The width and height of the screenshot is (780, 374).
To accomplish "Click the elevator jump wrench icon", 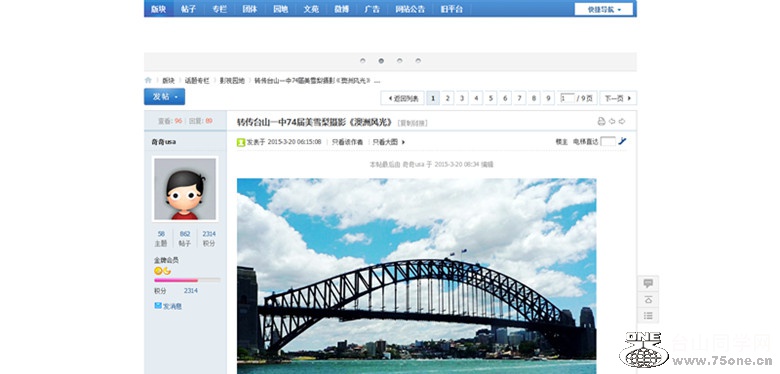I will 622,141.
